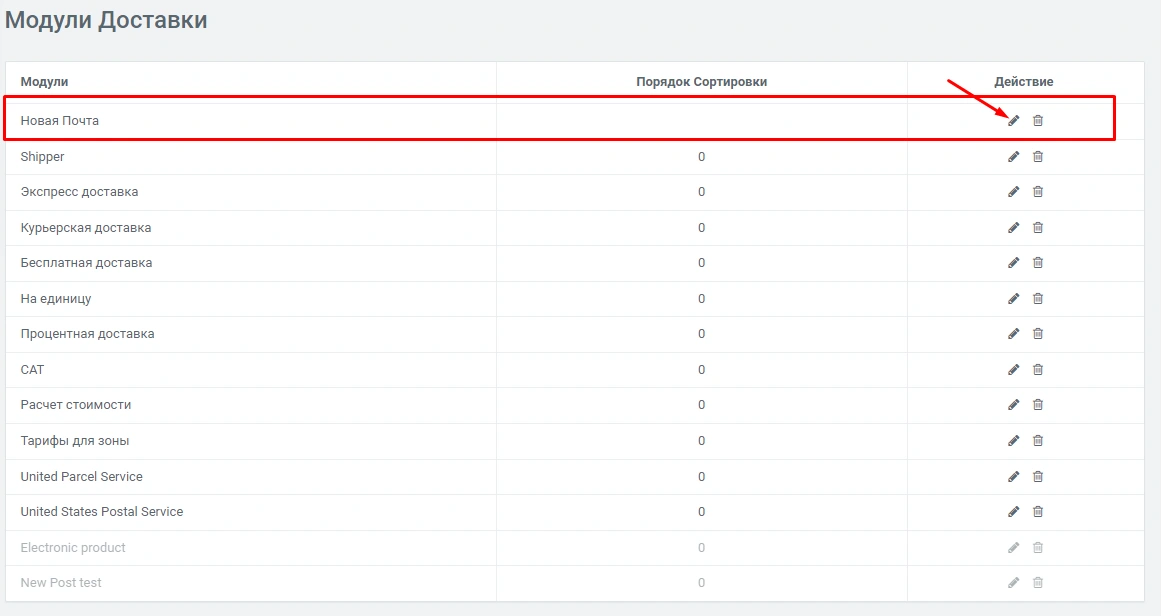
Task: Open editor for Расчет стоимости
Action: click(x=1013, y=405)
